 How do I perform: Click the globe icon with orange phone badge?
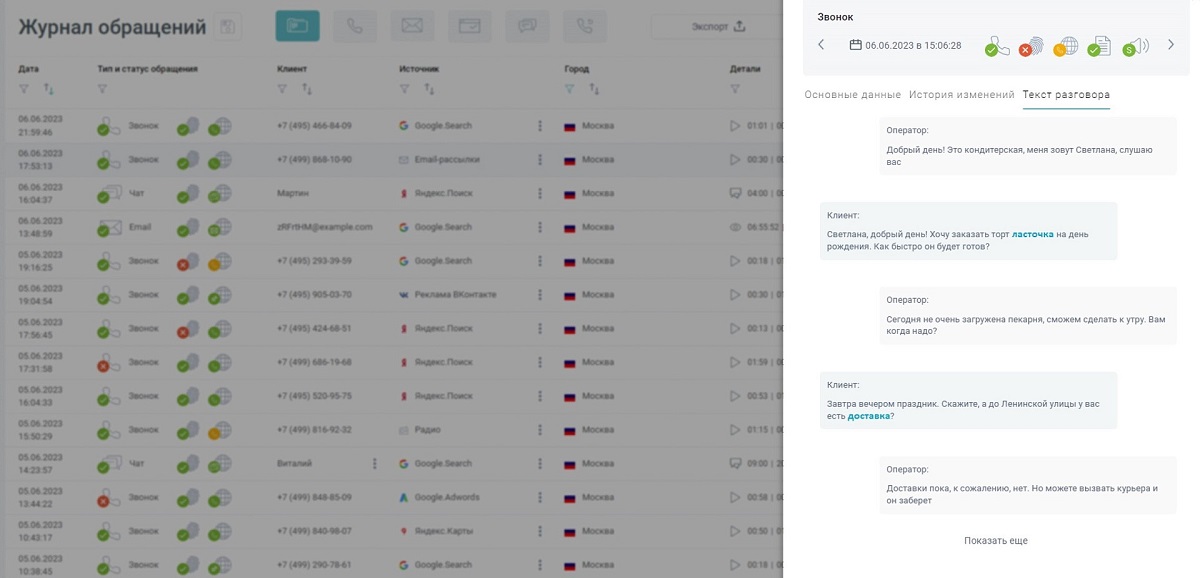point(1065,46)
